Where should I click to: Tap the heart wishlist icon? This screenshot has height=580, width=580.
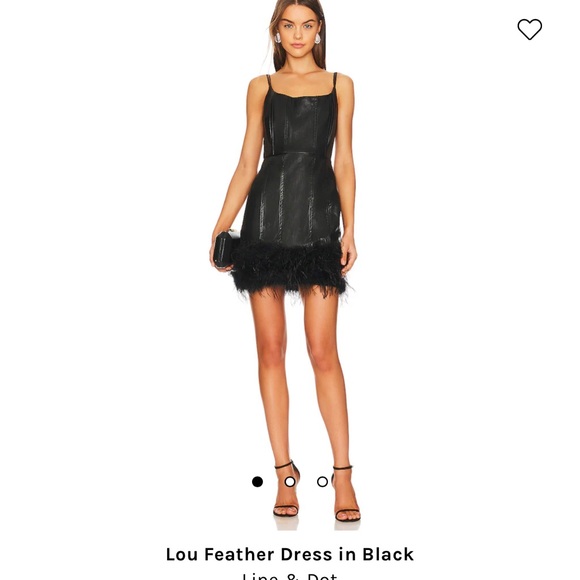point(529,29)
